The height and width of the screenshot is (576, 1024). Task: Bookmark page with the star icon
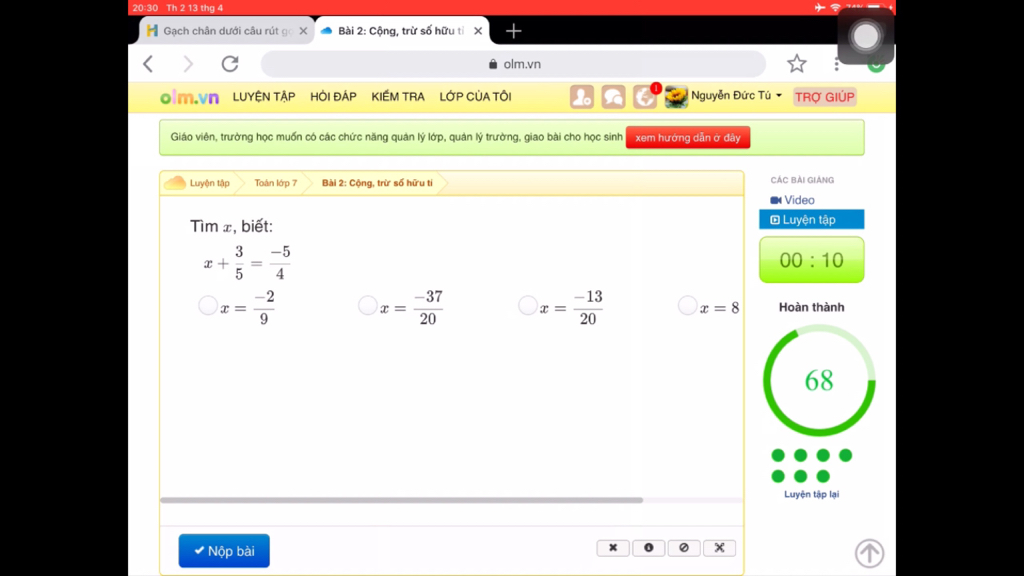pyautogui.click(x=796, y=64)
